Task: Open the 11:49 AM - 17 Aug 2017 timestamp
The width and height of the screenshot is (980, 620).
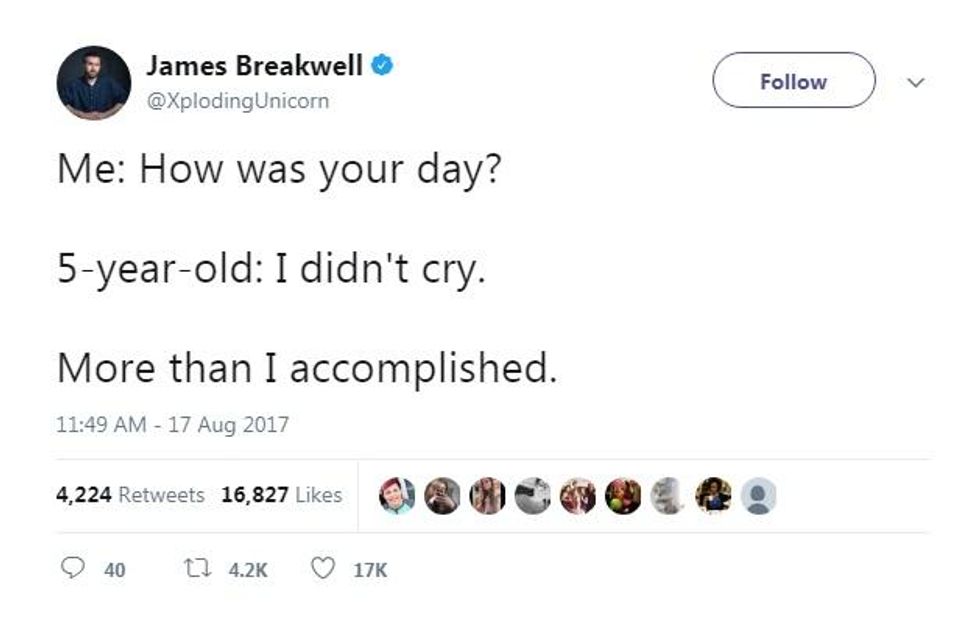Action: coord(173,425)
